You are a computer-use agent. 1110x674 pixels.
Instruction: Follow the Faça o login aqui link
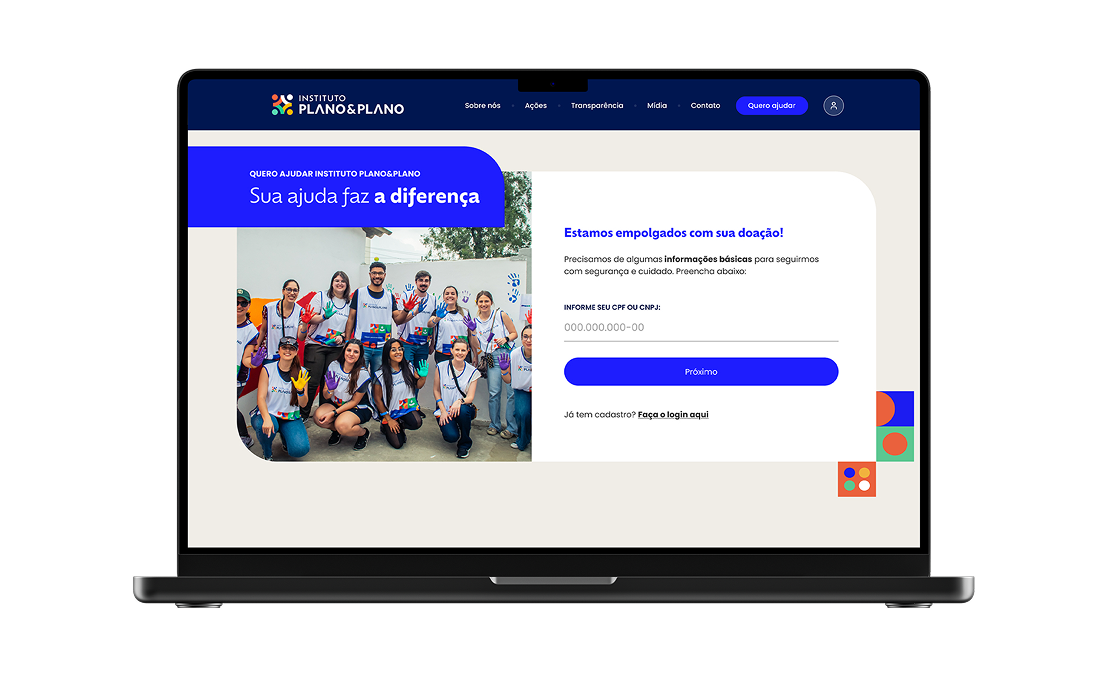[x=673, y=414]
